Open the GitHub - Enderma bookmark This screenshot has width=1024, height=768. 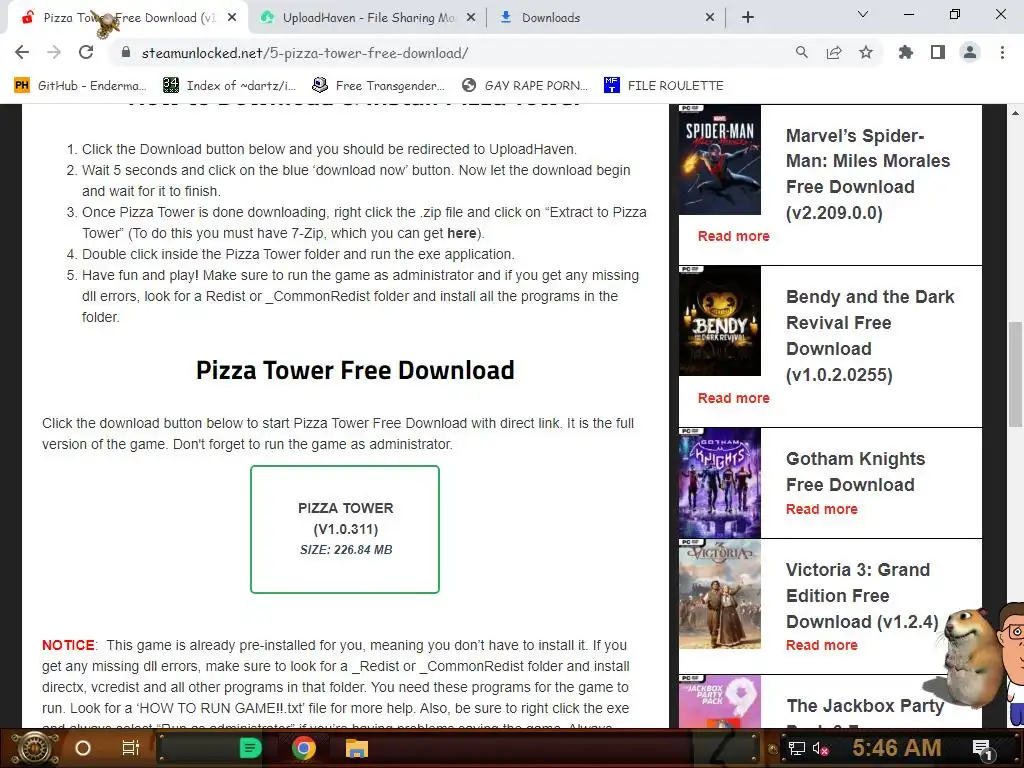coord(80,86)
